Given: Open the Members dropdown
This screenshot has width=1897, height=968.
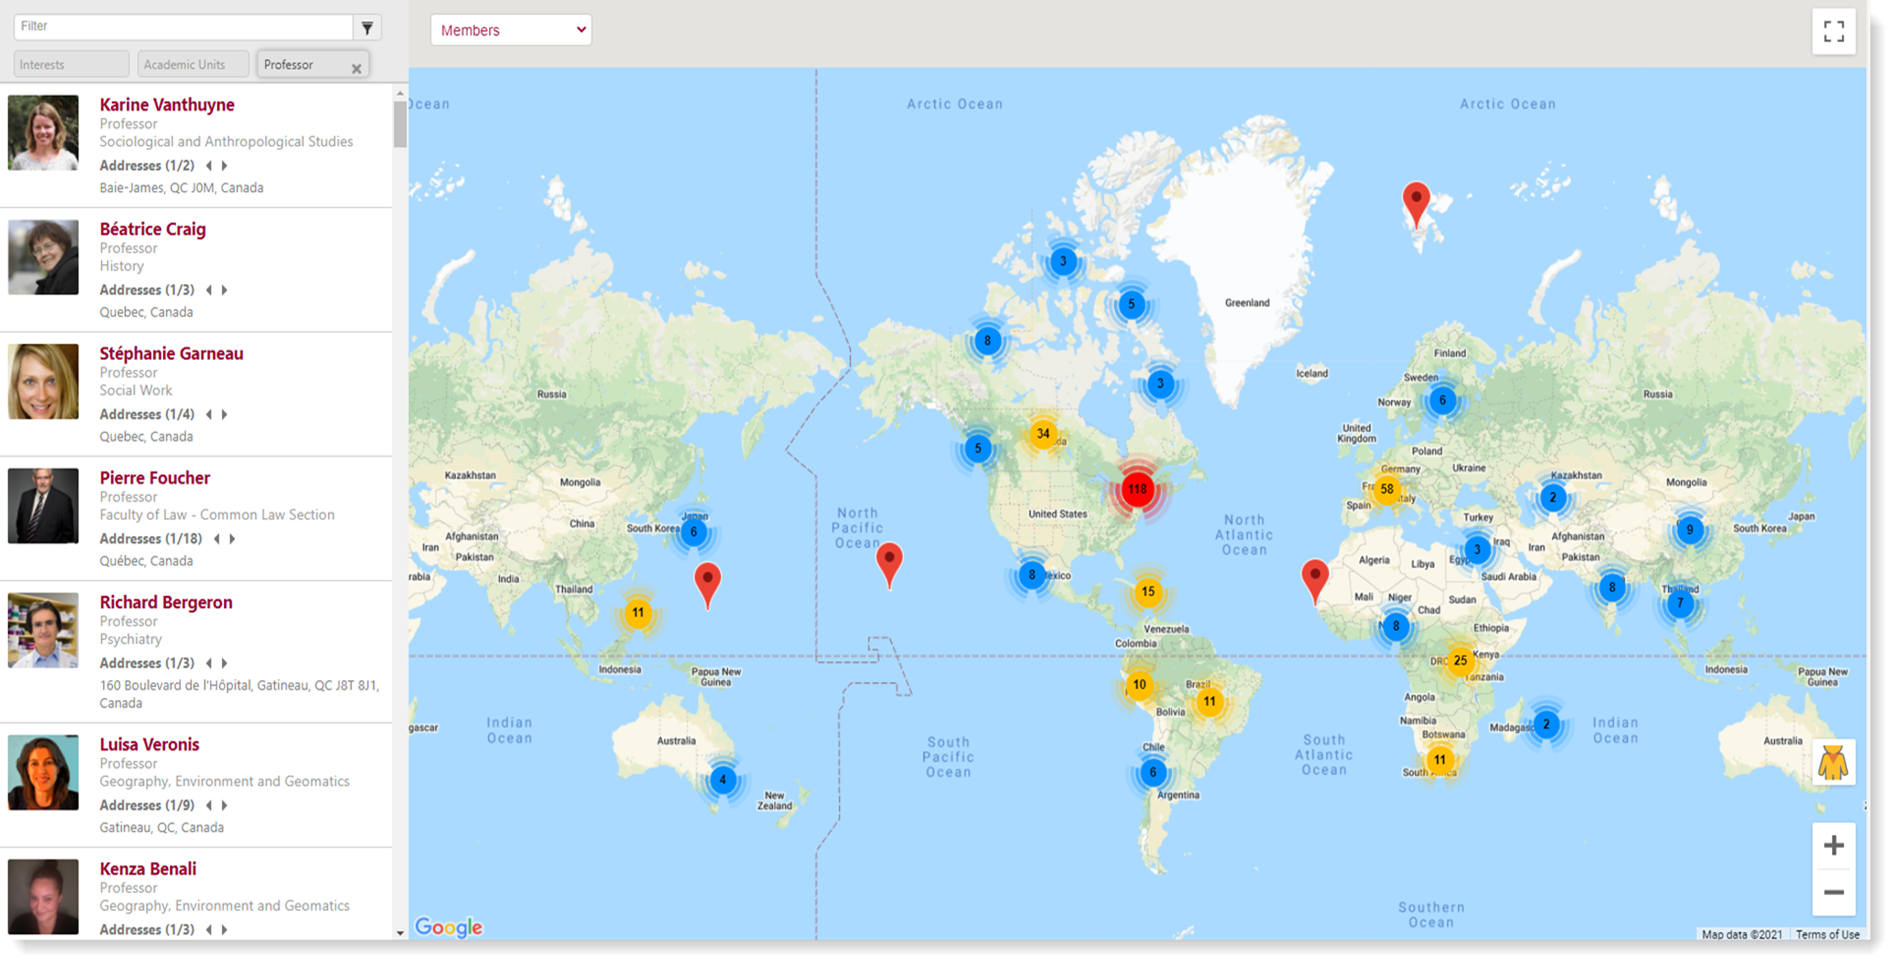Looking at the screenshot, I should [x=511, y=30].
